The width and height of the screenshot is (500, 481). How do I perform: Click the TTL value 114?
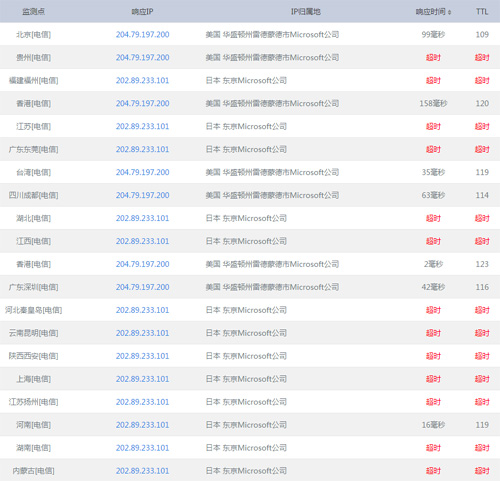(482, 195)
